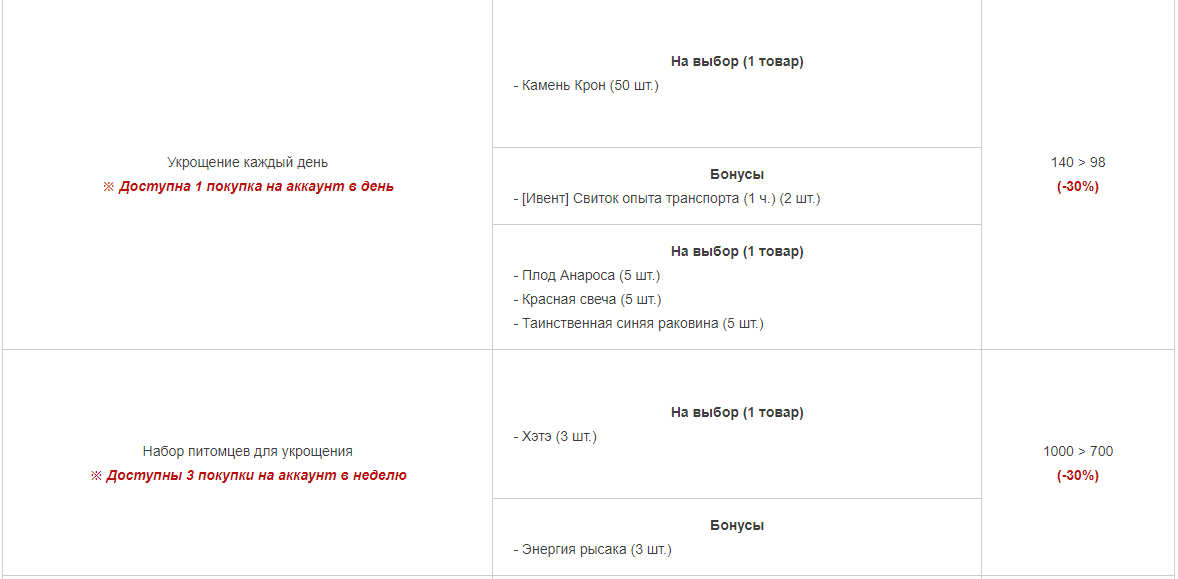The image size is (1178, 579).
Task: Click the 'Бонусы' heading above Энергия рысака
Action: (737, 525)
